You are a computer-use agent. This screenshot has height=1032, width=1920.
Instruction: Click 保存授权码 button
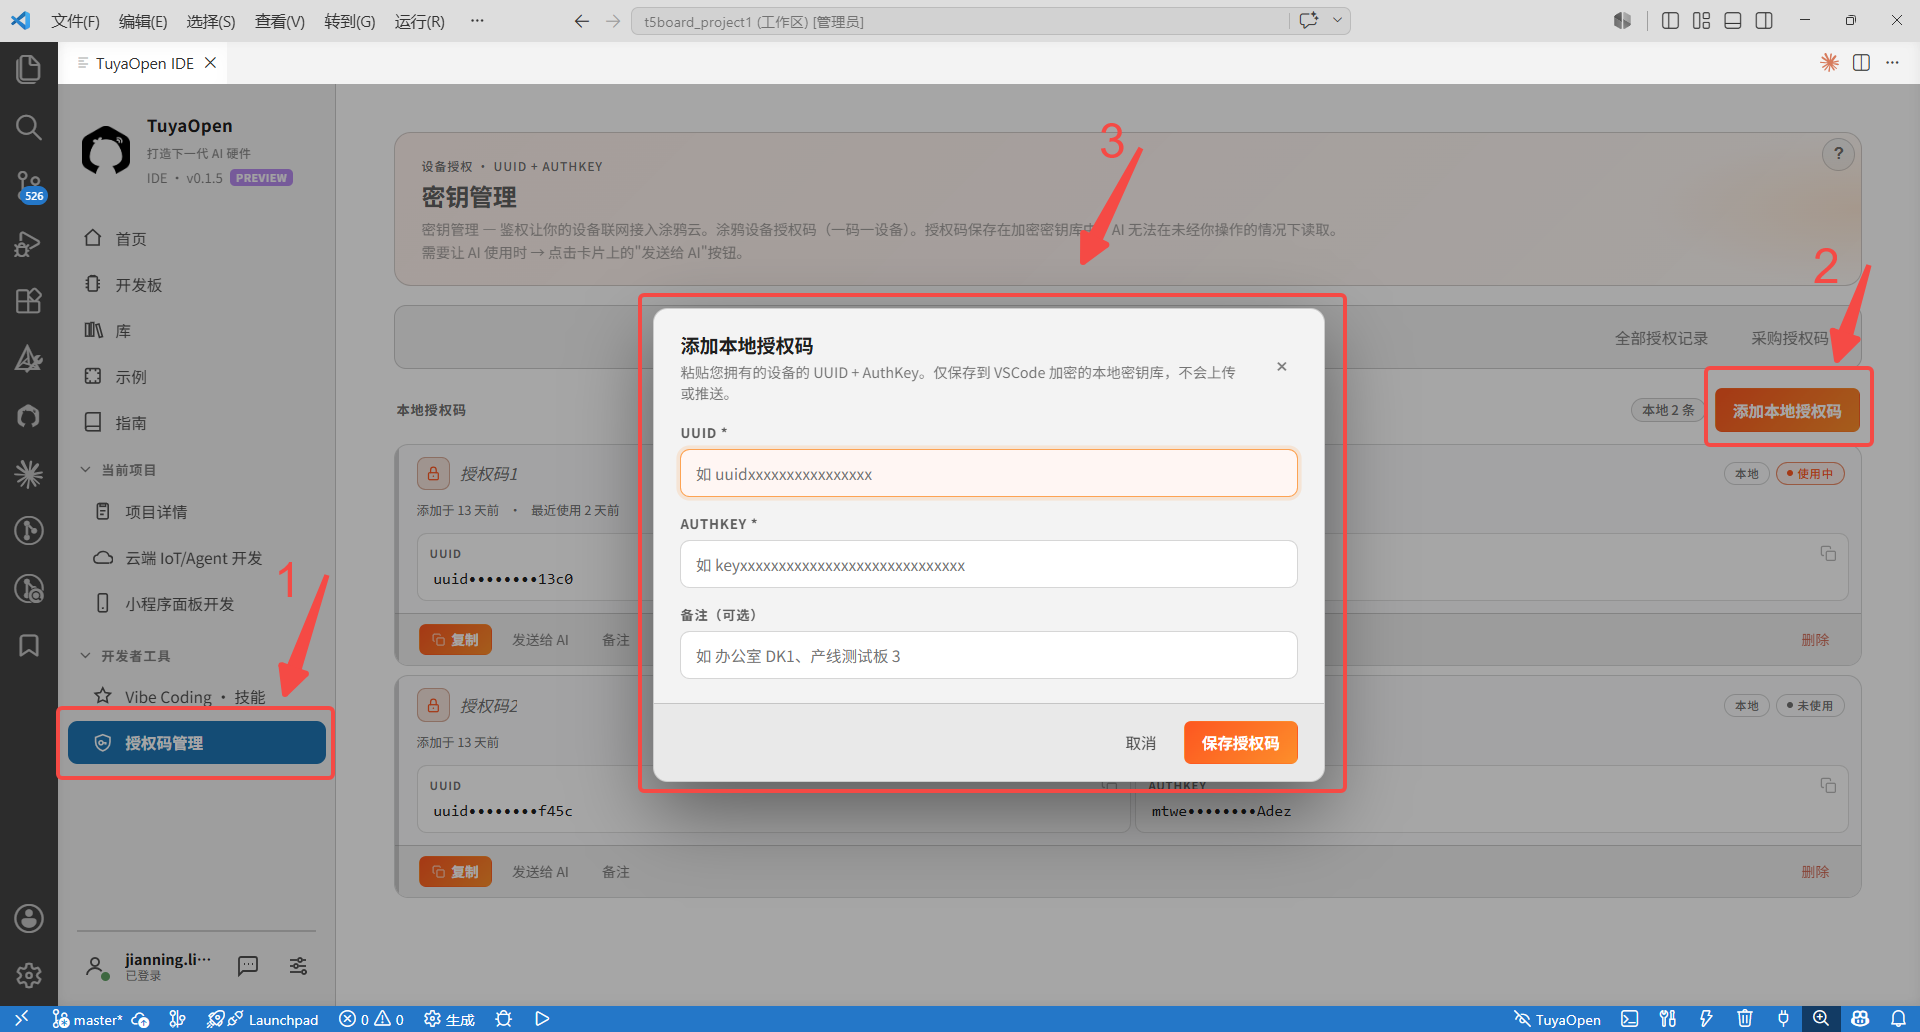tap(1240, 743)
